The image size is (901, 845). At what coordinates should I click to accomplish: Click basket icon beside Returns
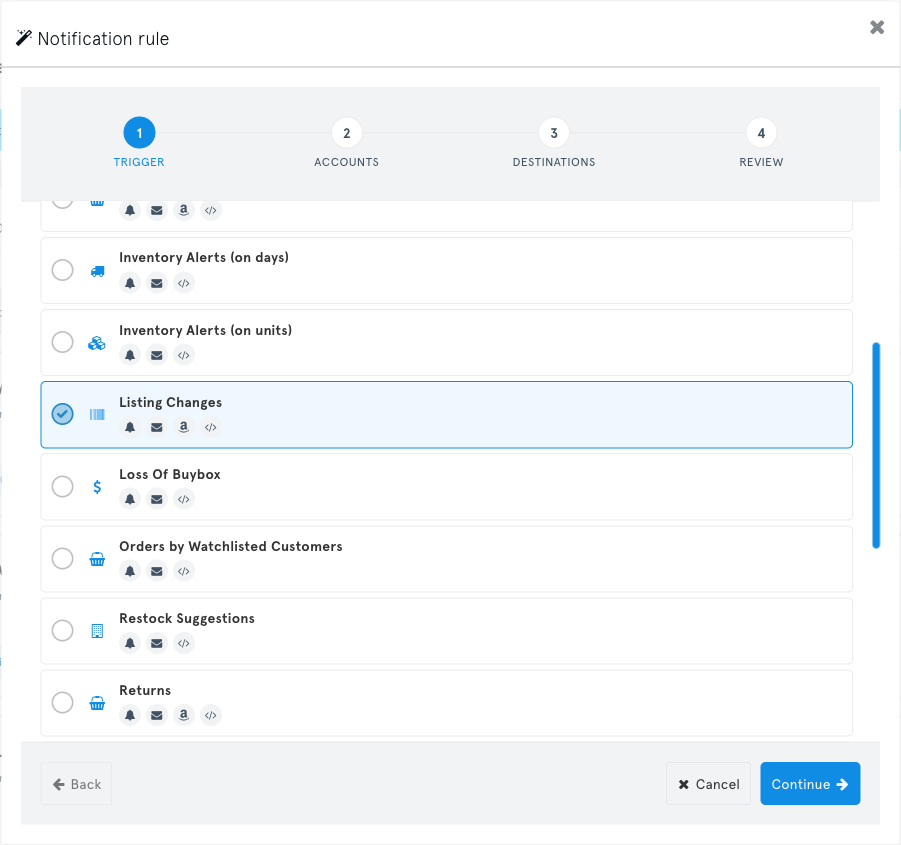[97, 703]
